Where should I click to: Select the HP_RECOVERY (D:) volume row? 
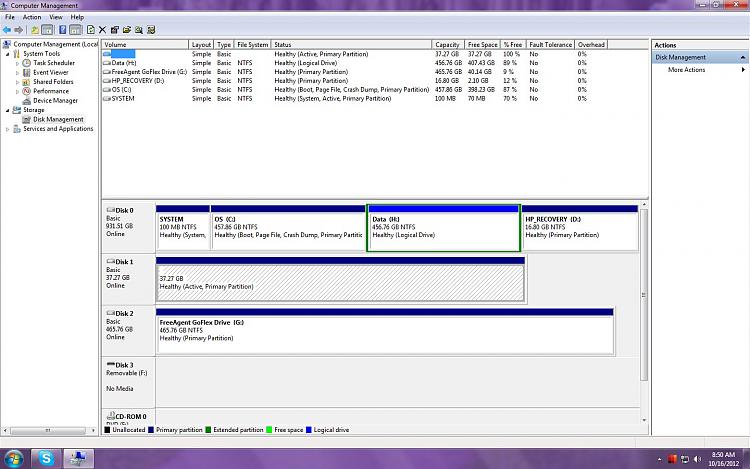coord(354,81)
